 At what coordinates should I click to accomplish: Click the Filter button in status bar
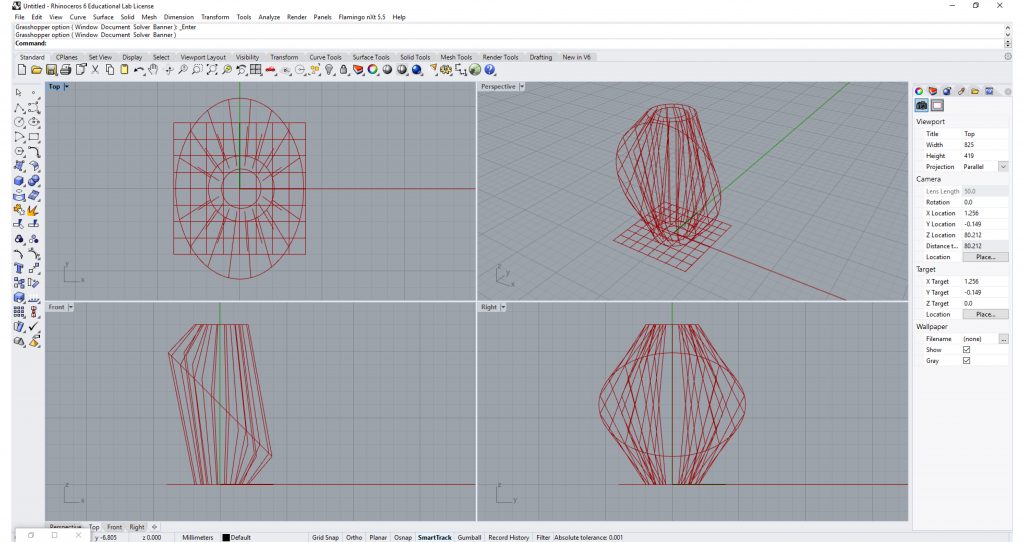tap(543, 537)
